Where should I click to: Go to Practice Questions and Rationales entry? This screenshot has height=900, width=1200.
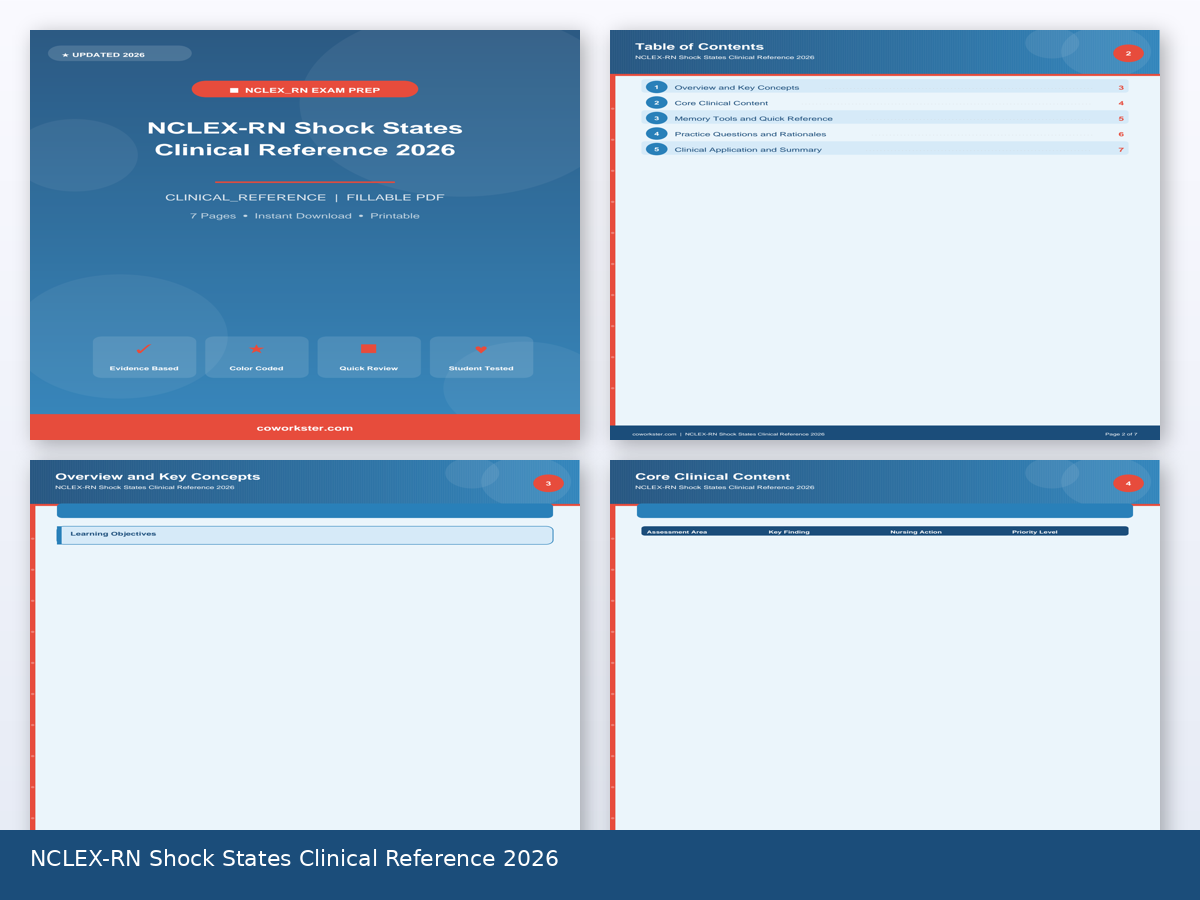coord(750,134)
